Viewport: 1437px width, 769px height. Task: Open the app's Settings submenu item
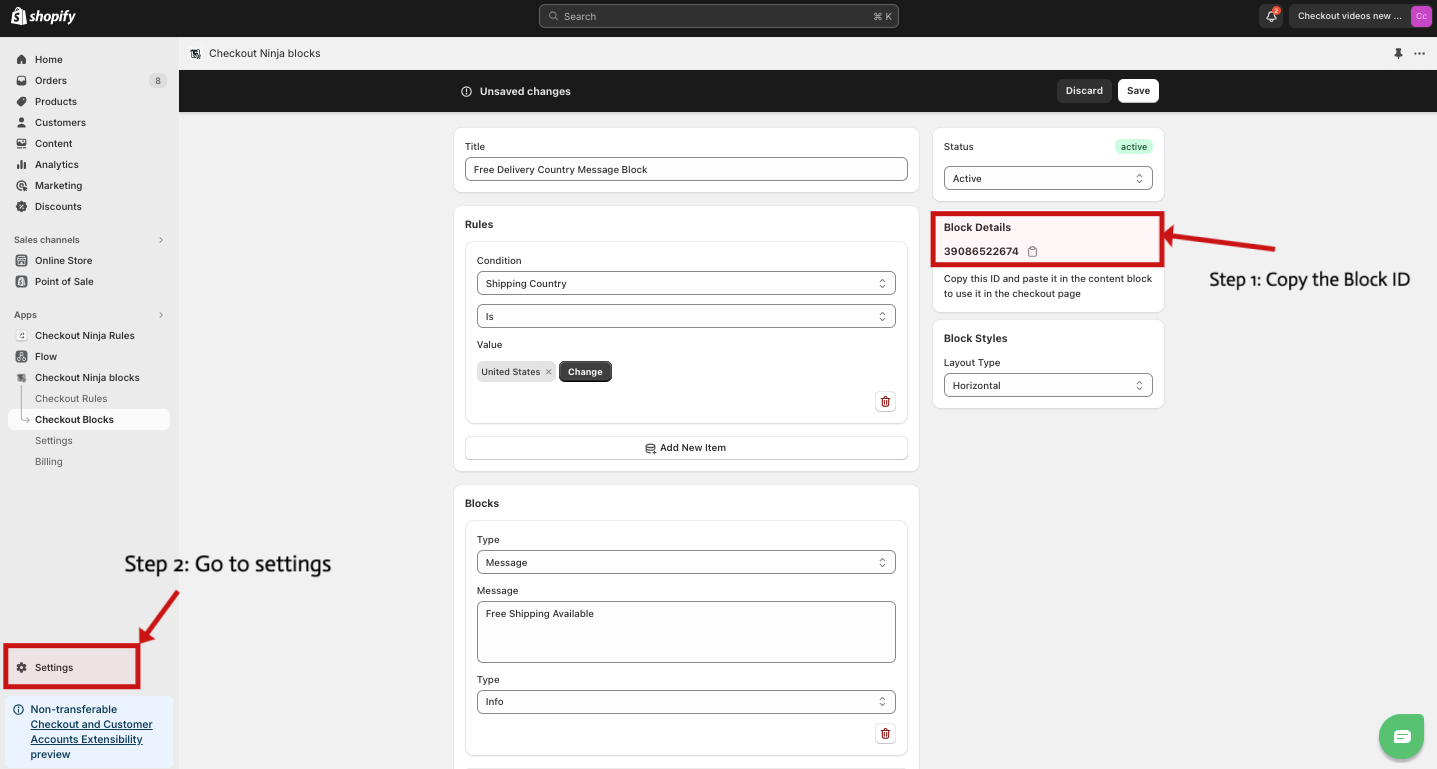(54, 441)
